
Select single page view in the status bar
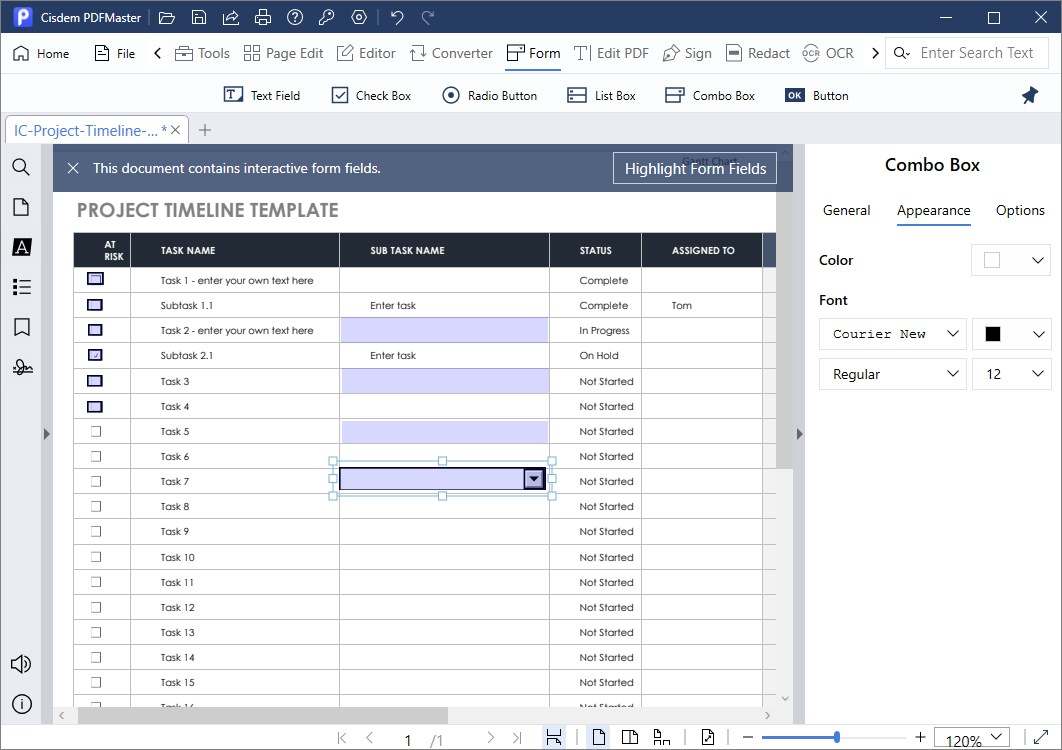[x=599, y=737]
